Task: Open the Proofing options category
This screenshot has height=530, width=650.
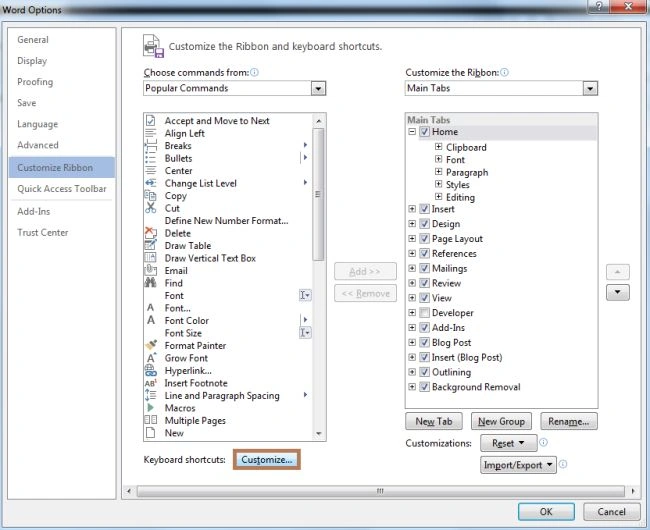Action: (x=35, y=82)
